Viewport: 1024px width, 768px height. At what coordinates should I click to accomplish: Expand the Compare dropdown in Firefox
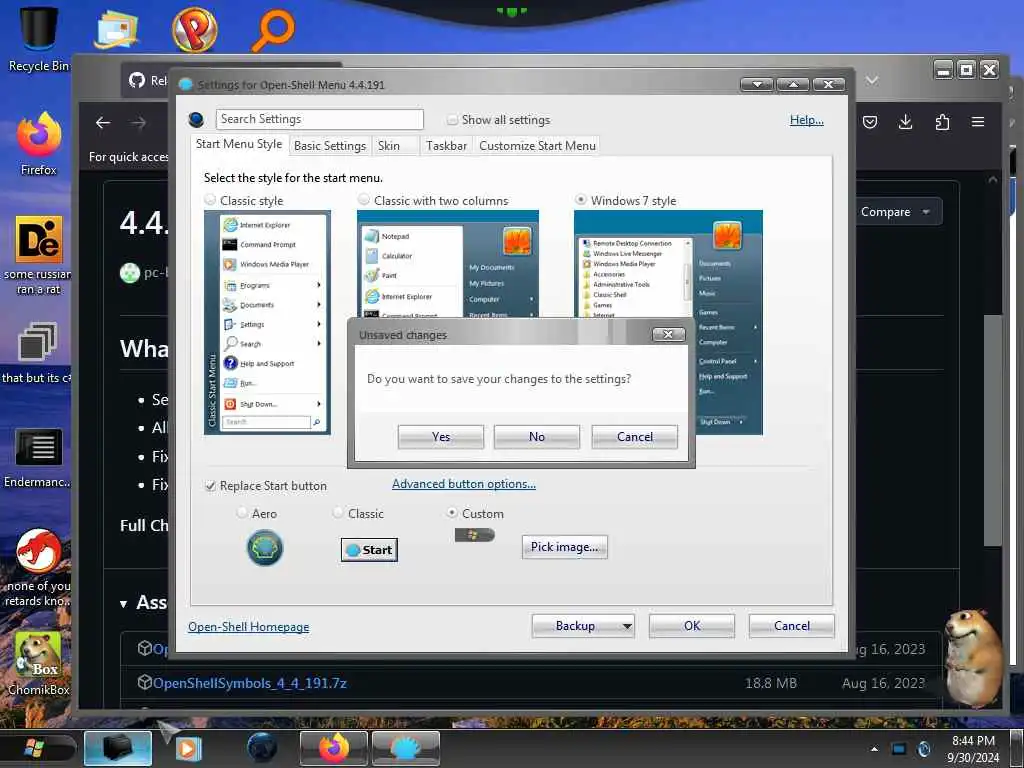(895, 212)
